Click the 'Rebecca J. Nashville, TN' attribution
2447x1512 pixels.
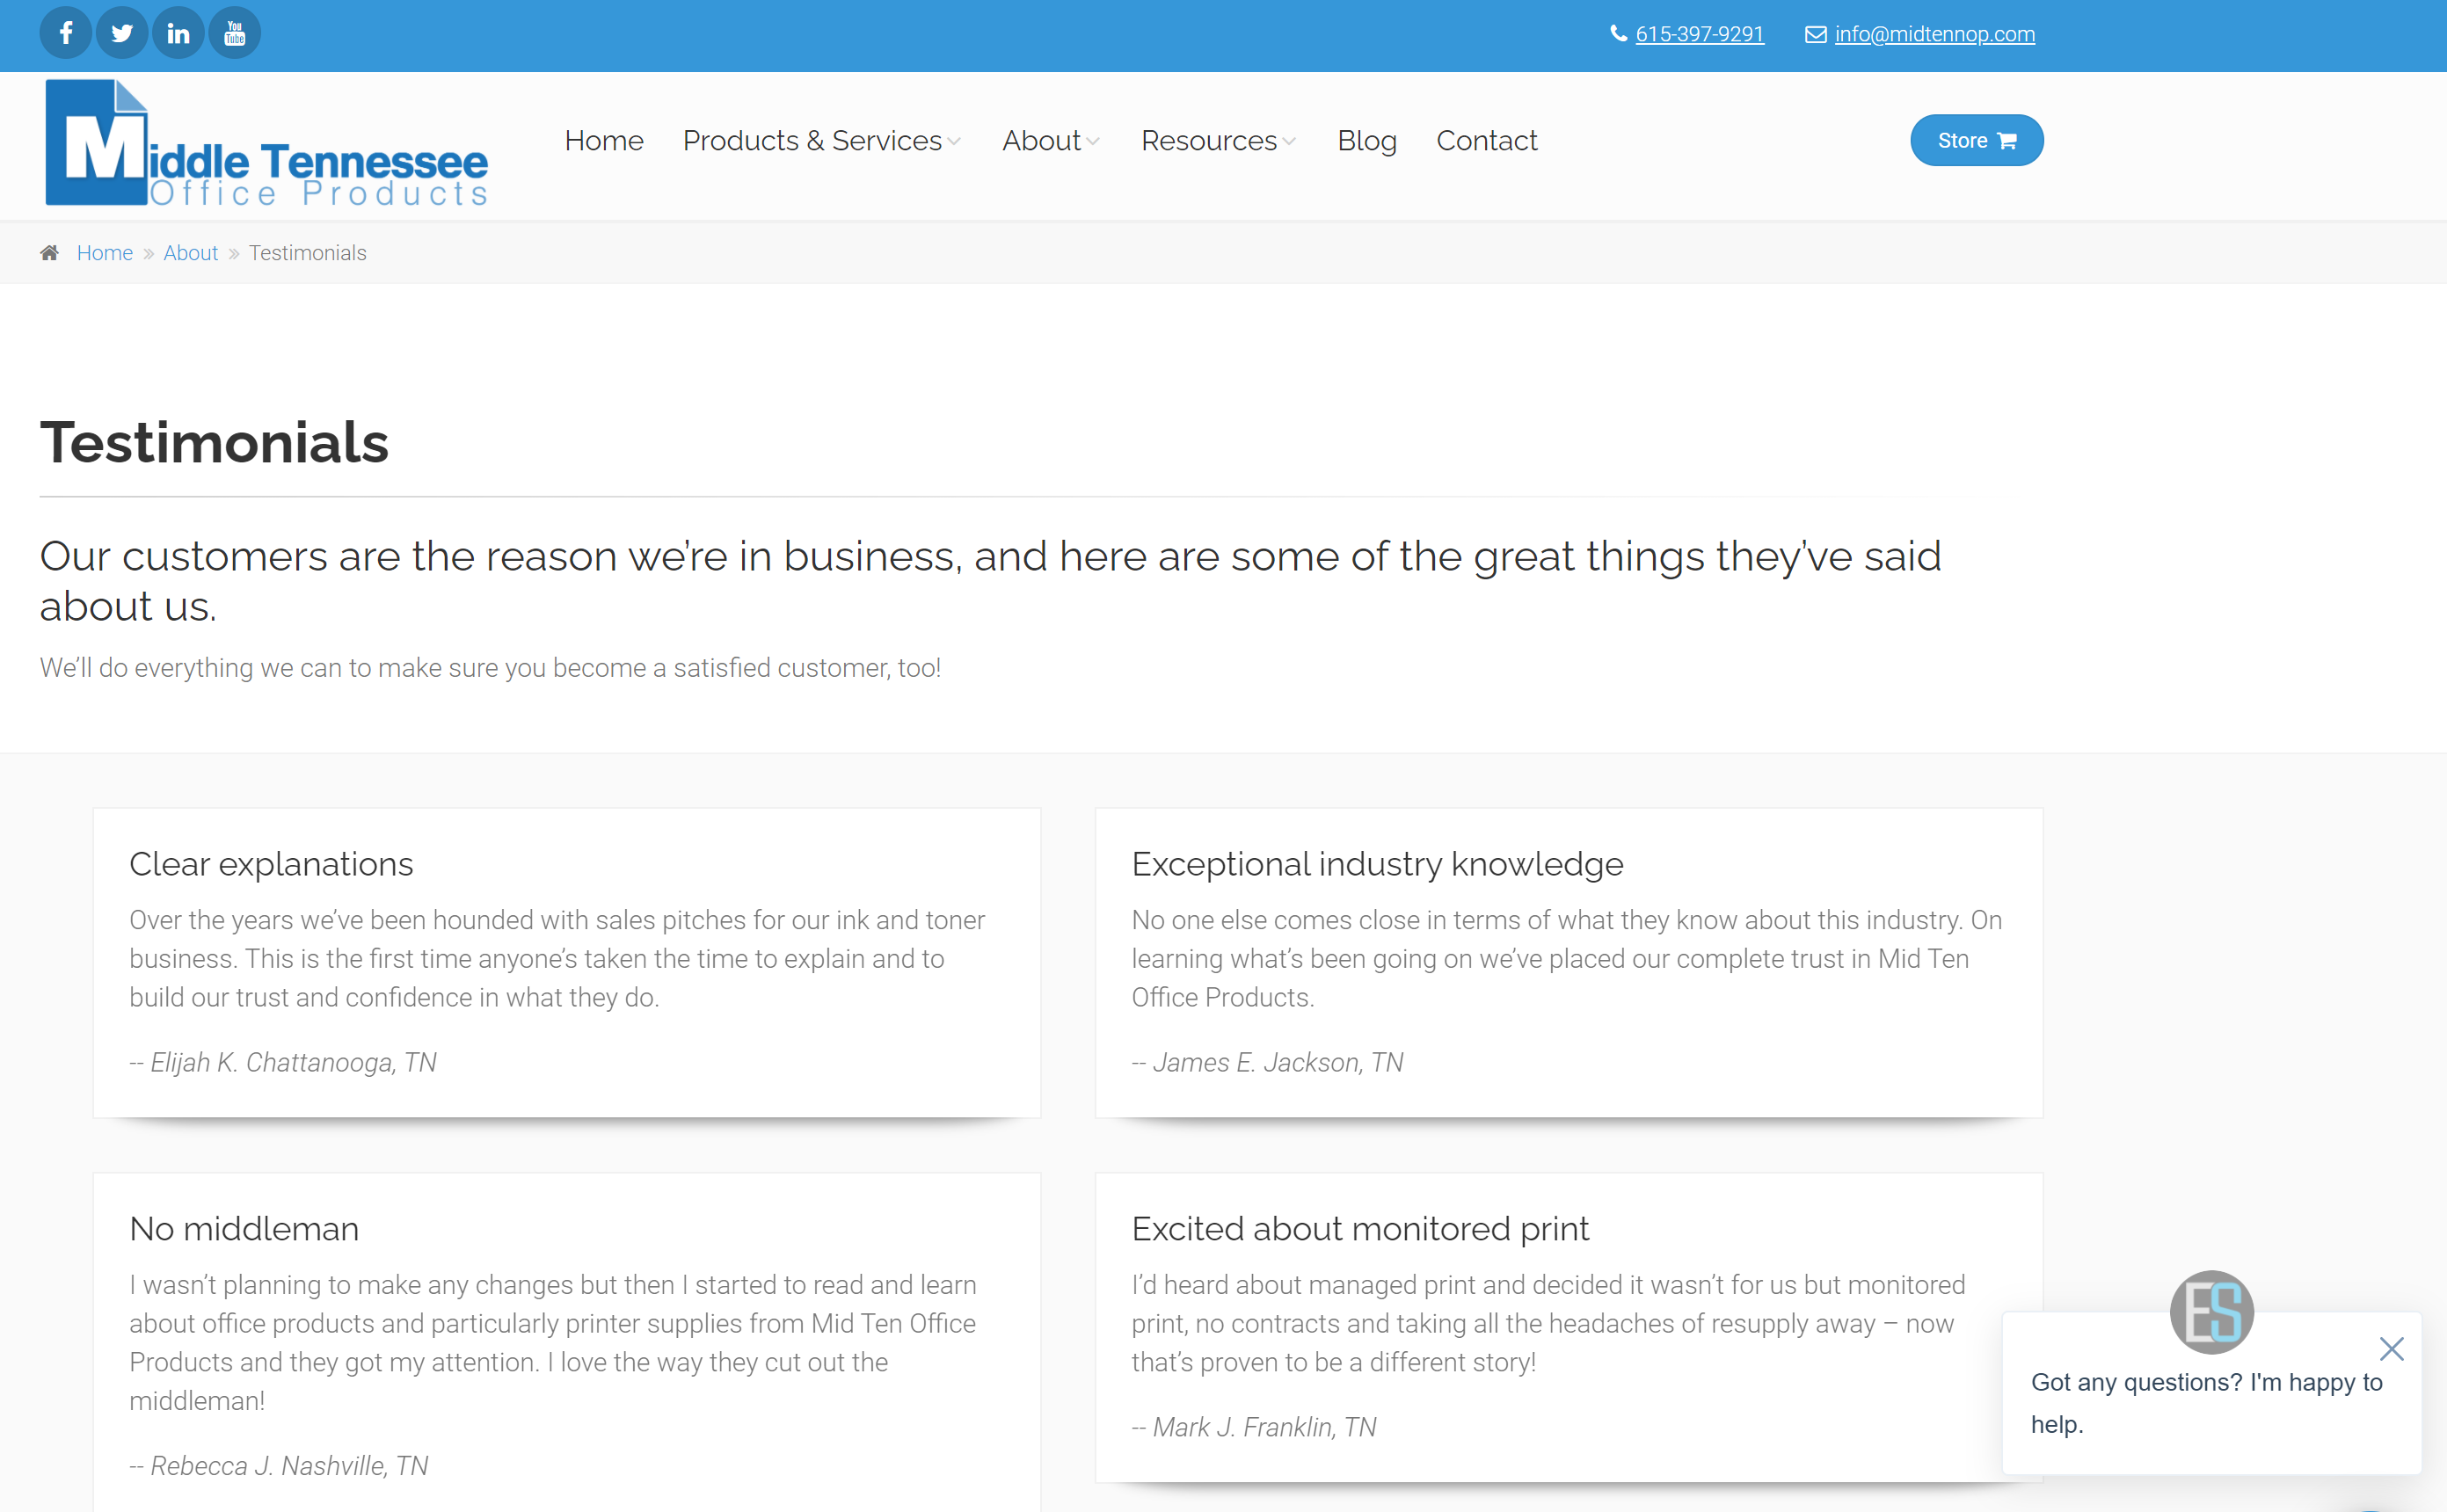point(279,1466)
